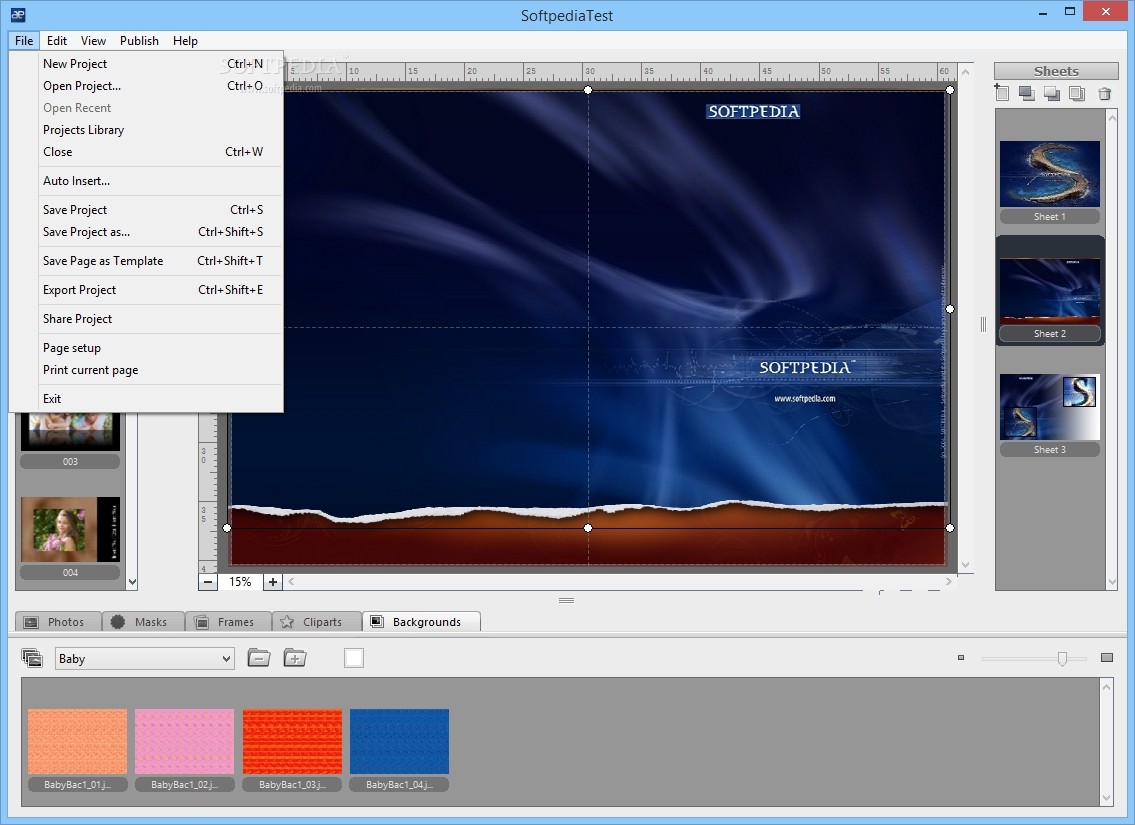Open the View menu

point(93,41)
